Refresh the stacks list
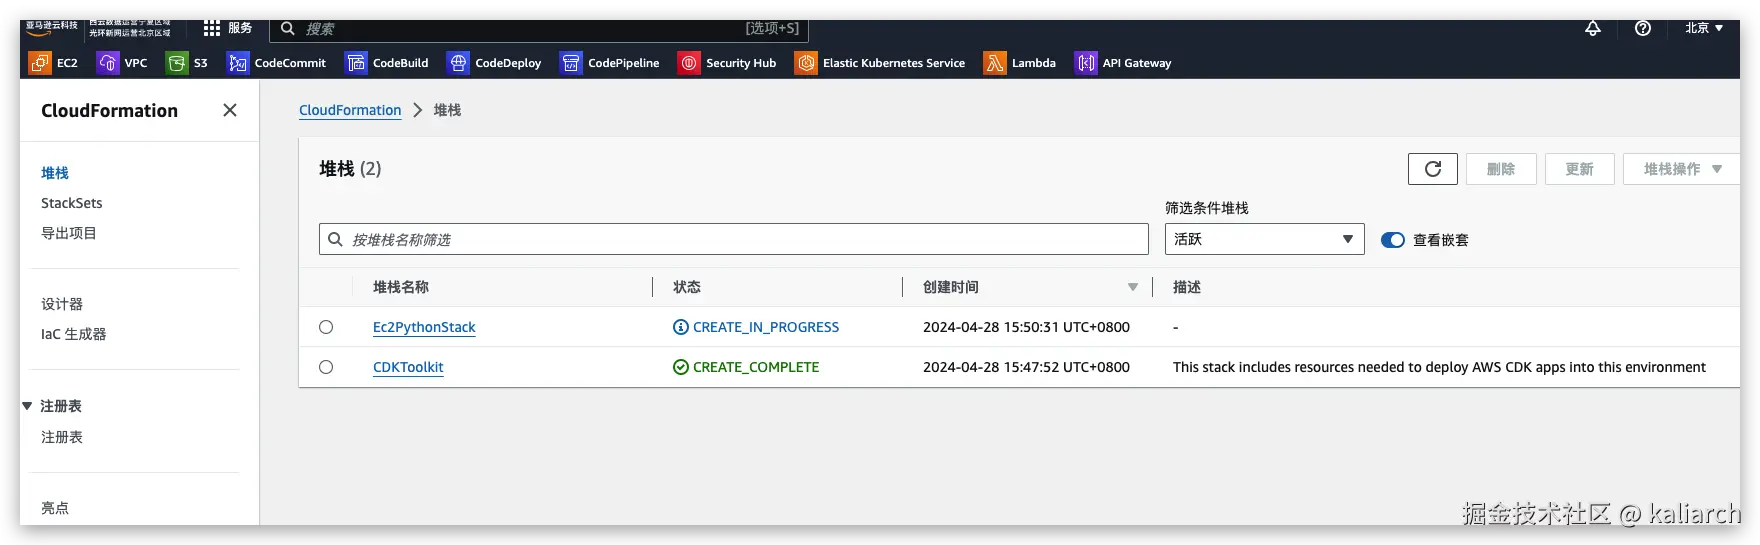Viewport: 1760px width, 545px height. click(x=1433, y=169)
